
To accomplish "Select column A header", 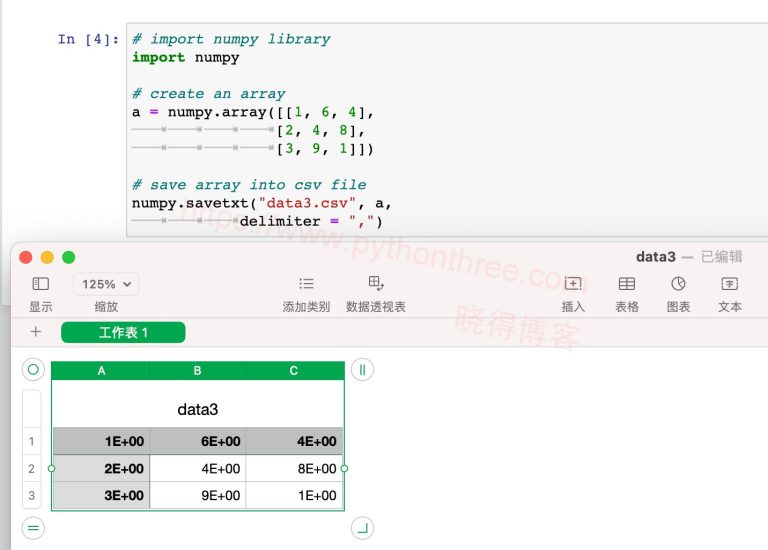I will click(x=101, y=371).
